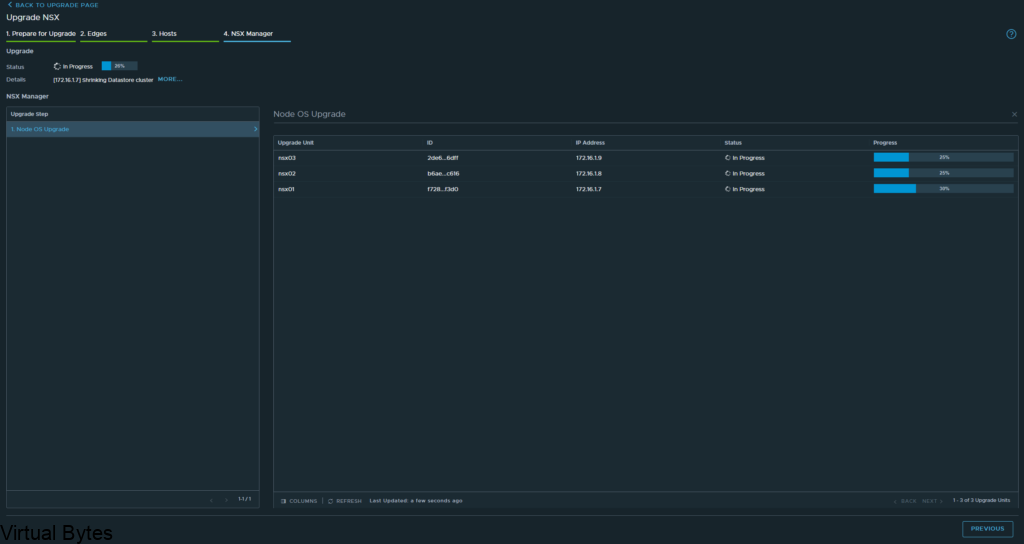Click IP address 172.16.1.7 in the table
Viewport: 1024px width, 544px height.
click(x=588, y=189)
